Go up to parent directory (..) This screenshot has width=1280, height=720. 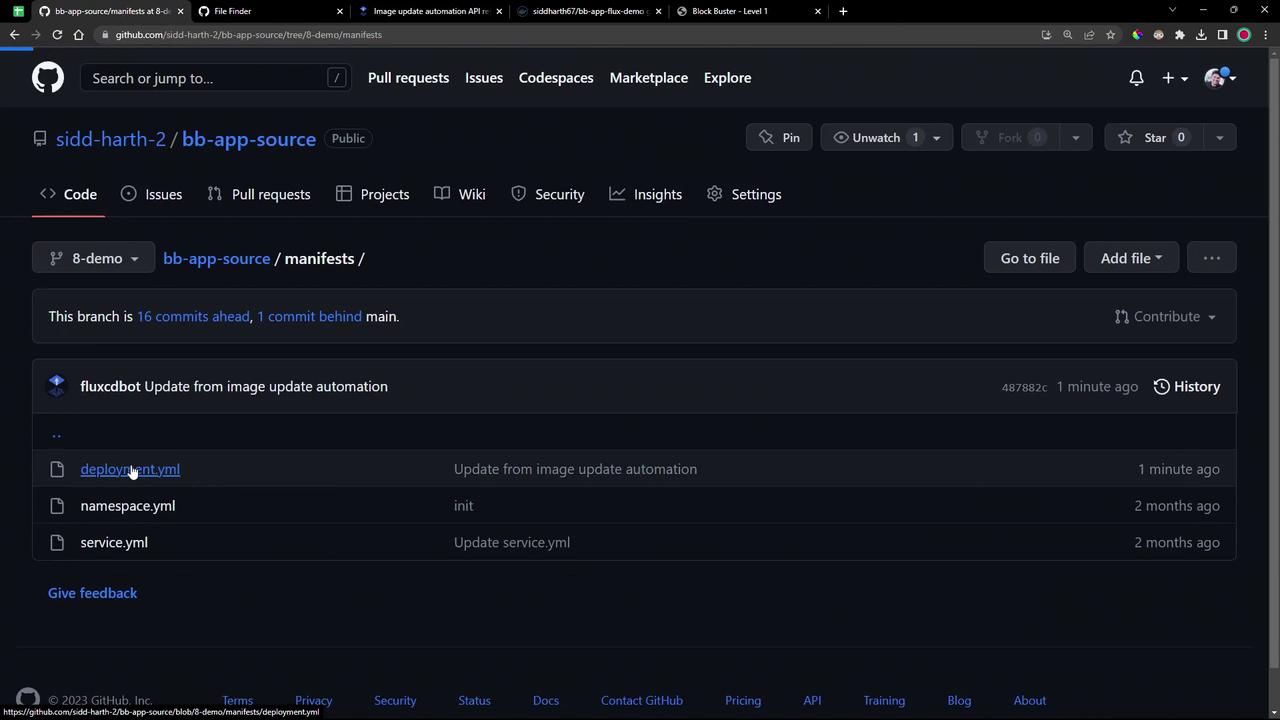(x=56, y=434)
